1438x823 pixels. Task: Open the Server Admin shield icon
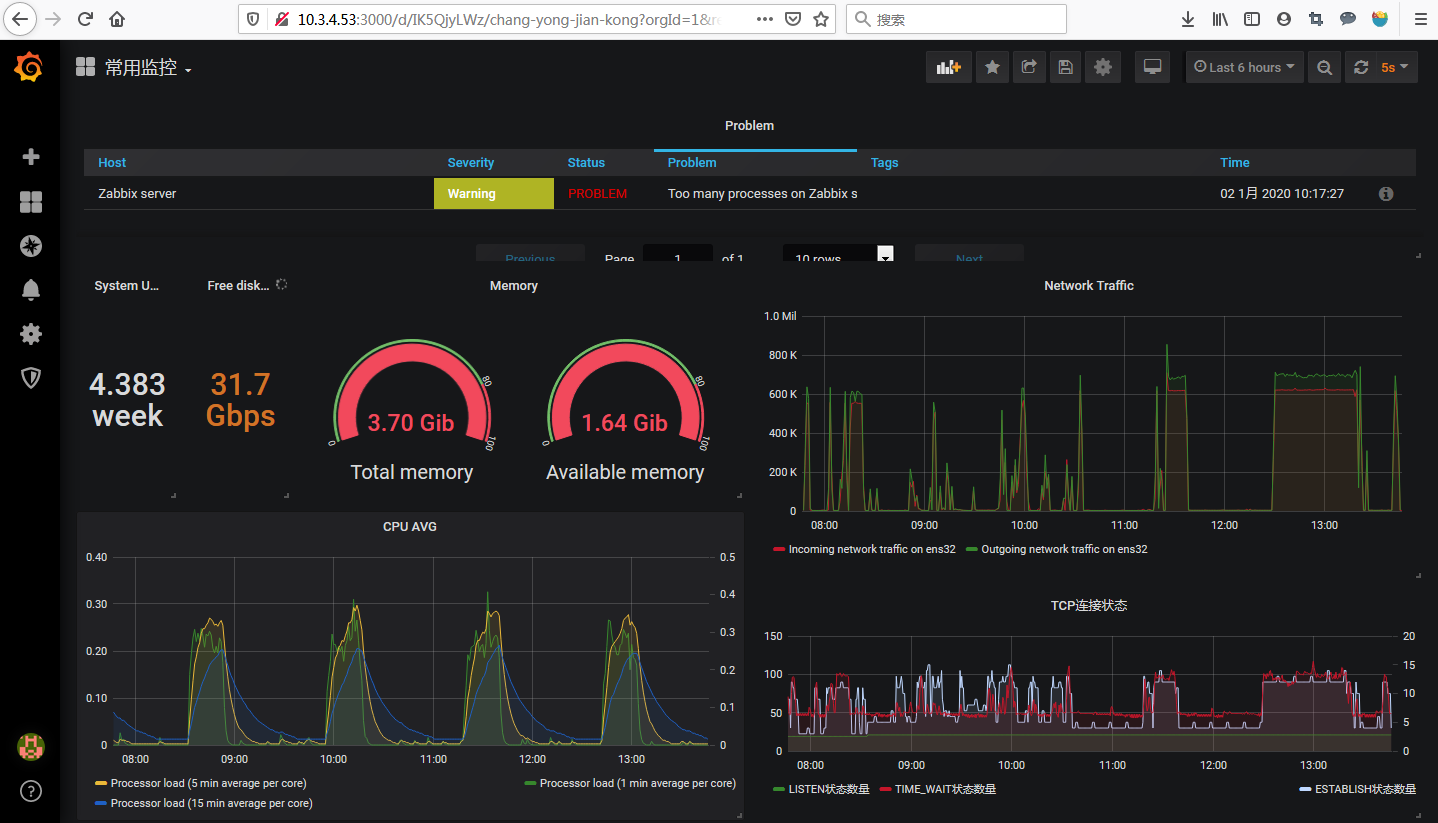click(31, 378)
